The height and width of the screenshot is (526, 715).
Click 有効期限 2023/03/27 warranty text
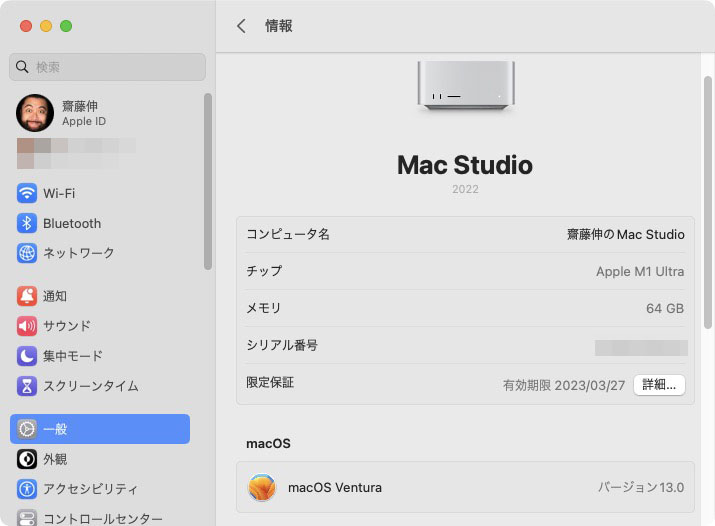click(x=564, y=386)
